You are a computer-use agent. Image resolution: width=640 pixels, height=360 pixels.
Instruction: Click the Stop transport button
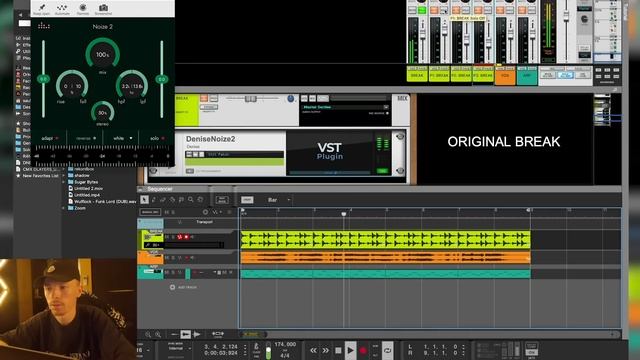(x=338, y=350)
